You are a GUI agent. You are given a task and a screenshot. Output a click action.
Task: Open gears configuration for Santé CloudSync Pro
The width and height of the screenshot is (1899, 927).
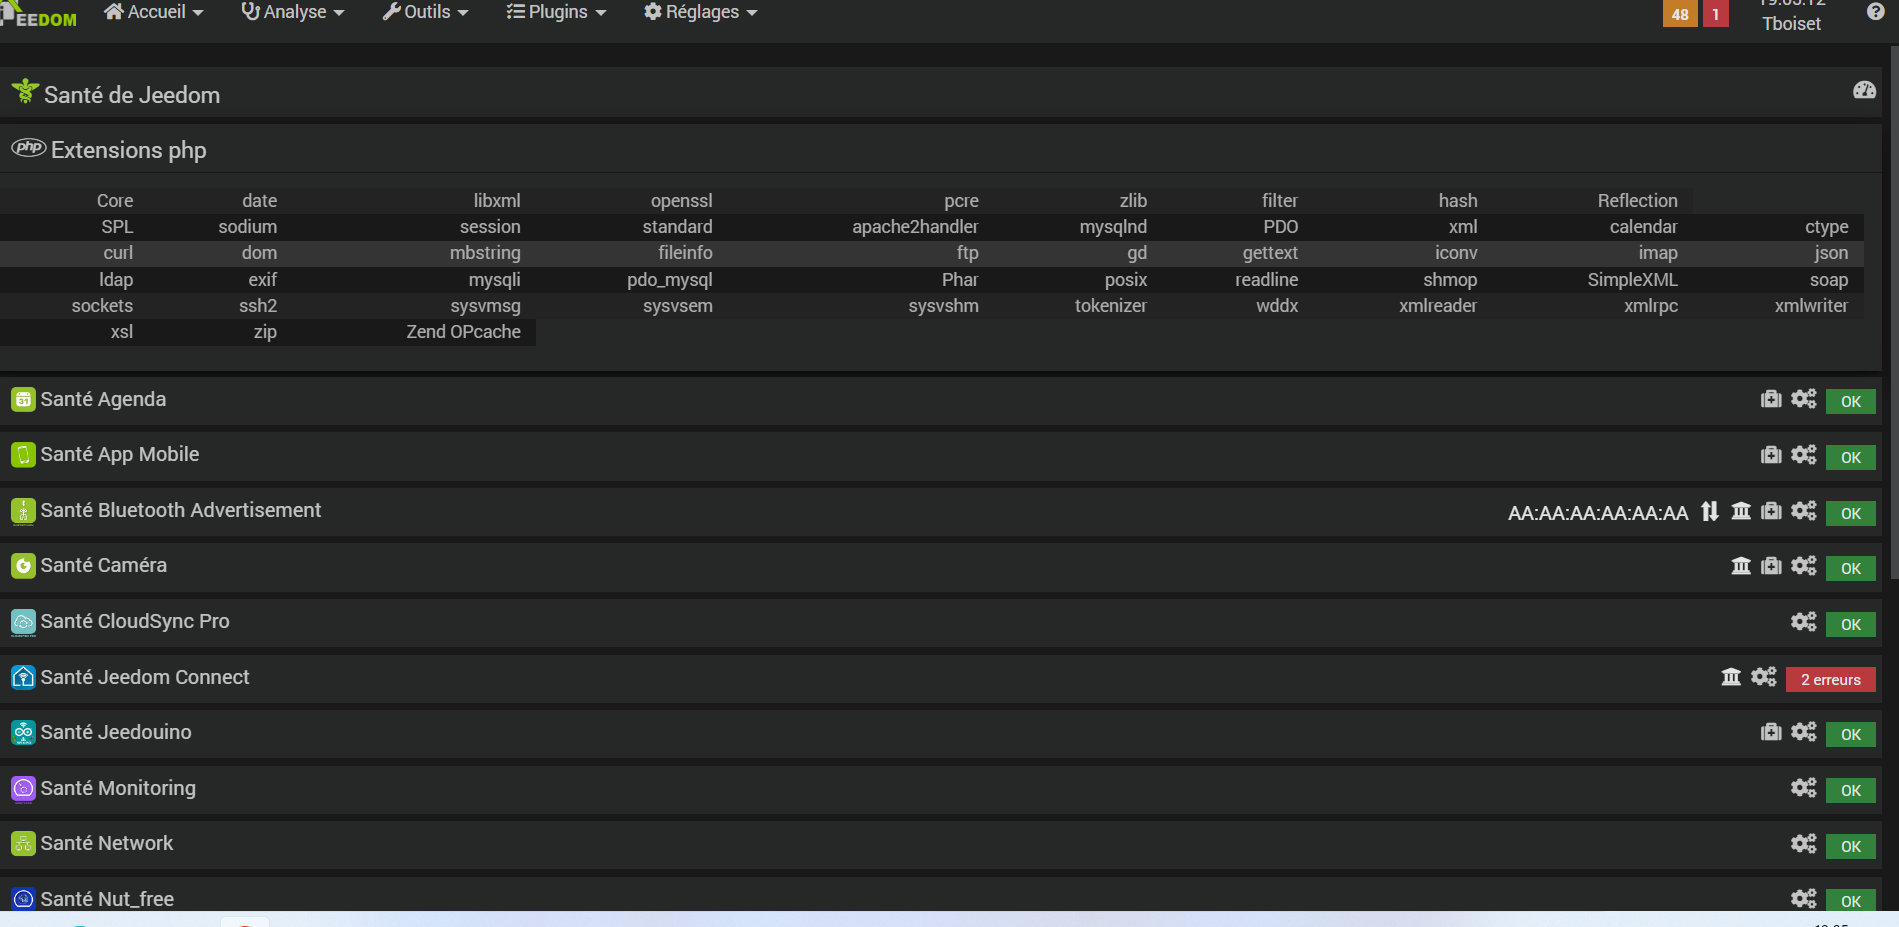tap(1803, 622)
